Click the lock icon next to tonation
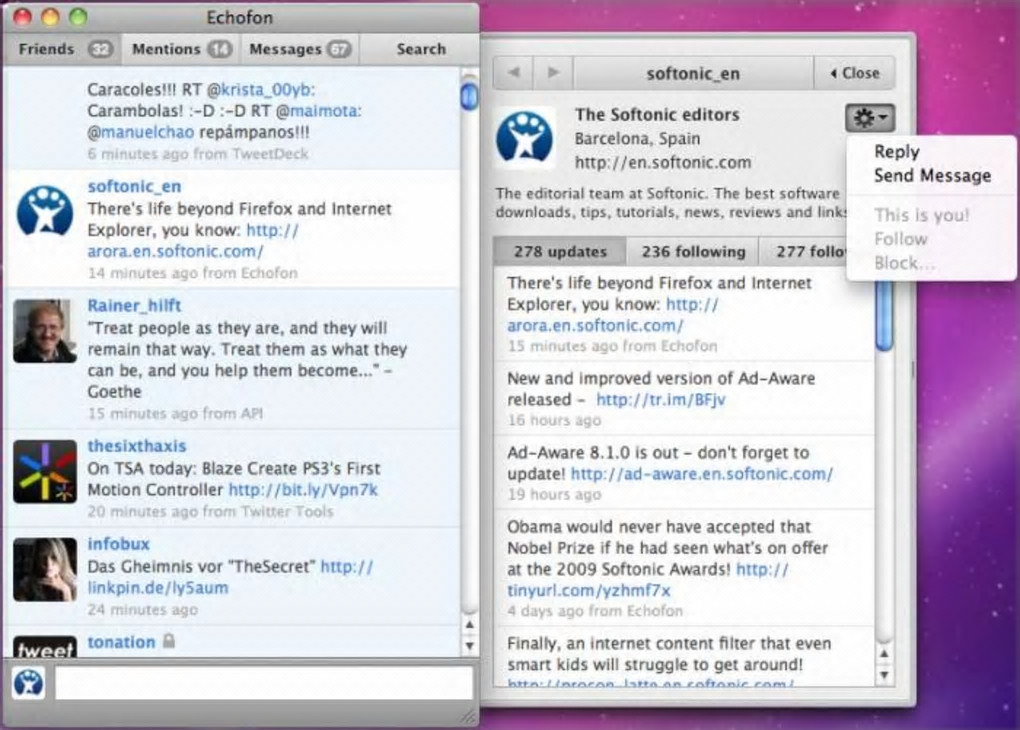The height and width of the screenshot is (730, 1020). click(x=169, y=642)
